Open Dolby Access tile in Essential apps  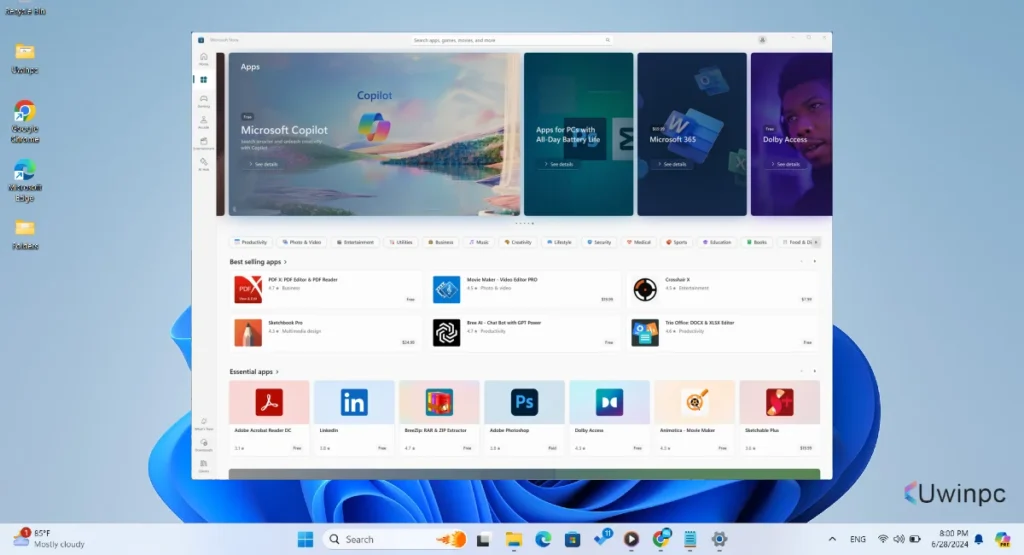[x=609, y=417]
